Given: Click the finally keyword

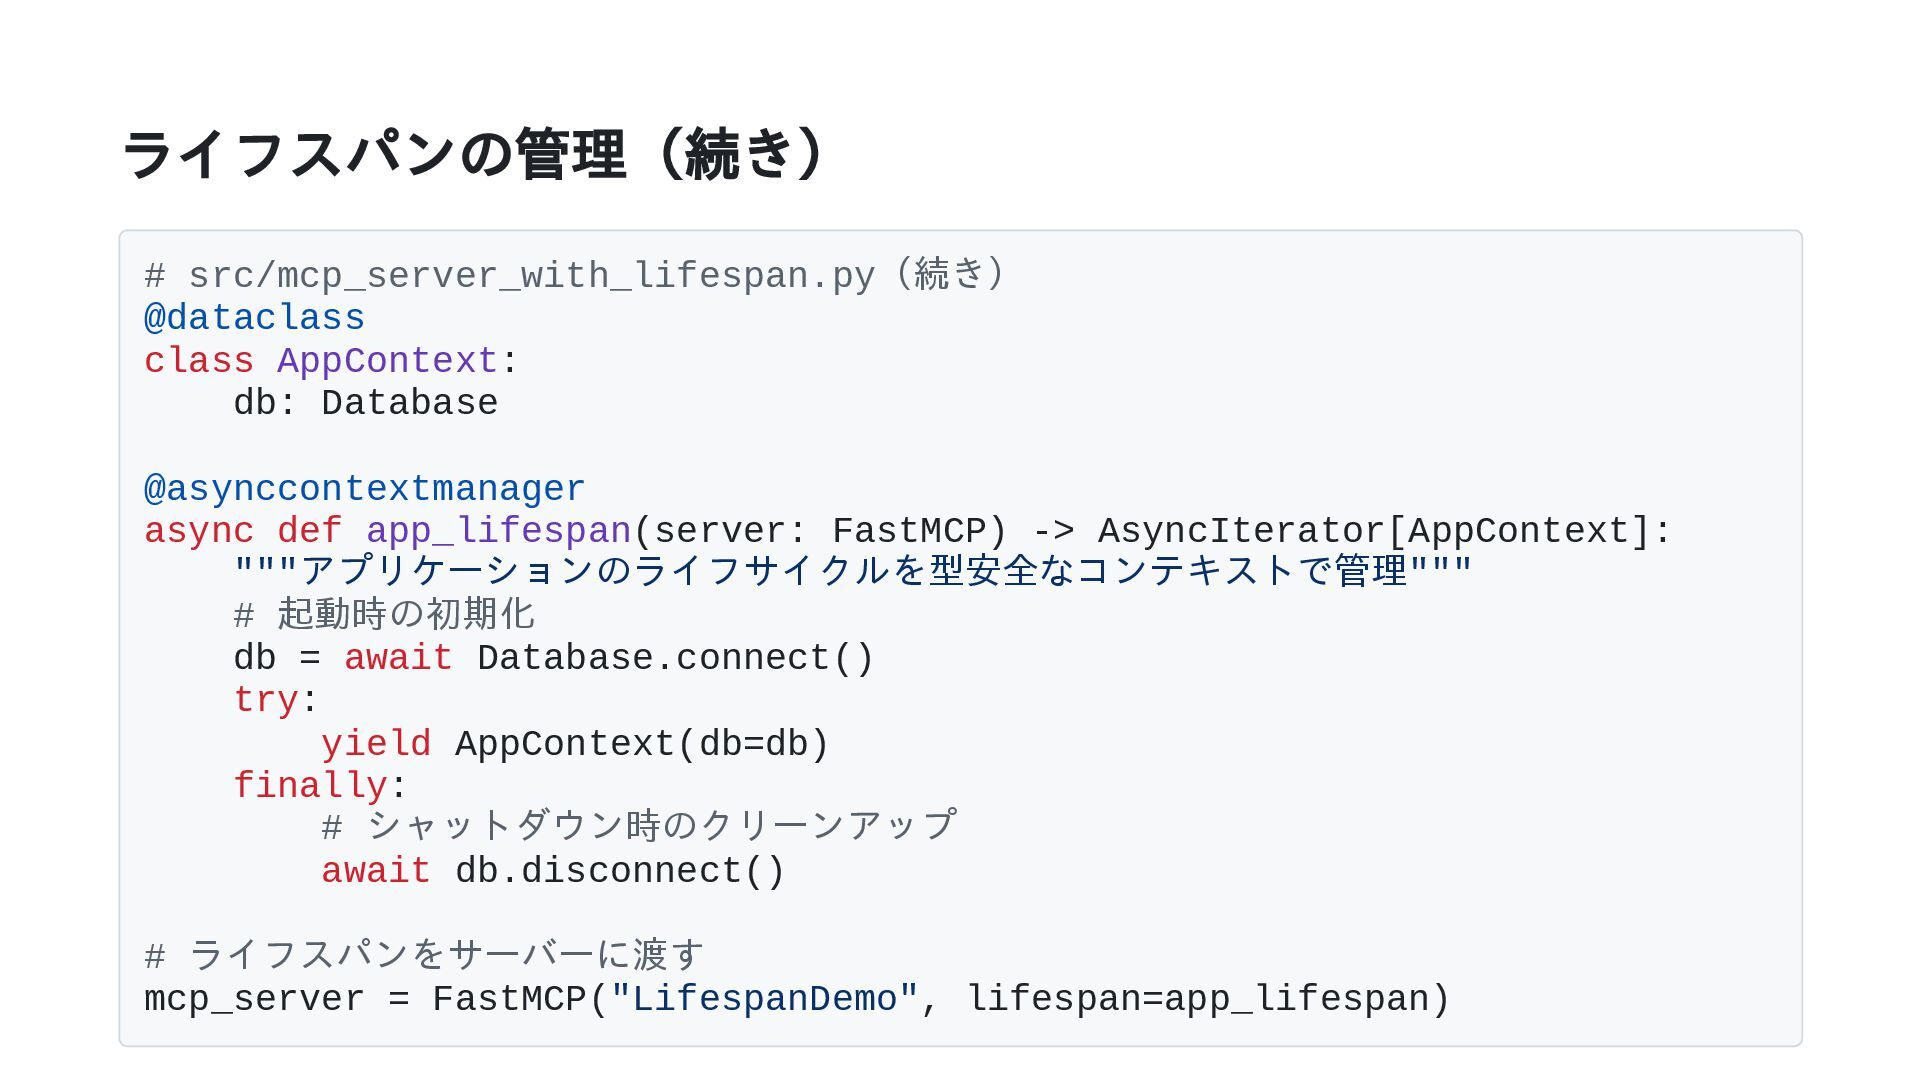Looking at the screenshot, I should (x=309, y=786).
